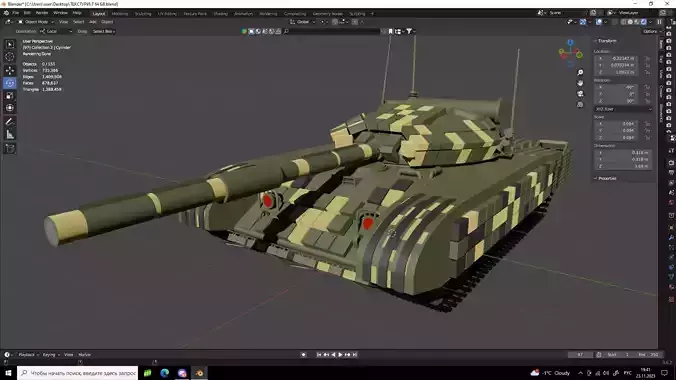The width and height of the screenshot is (676, 380).
Task: Toggle viewport overlays
Action: (599, 22)
